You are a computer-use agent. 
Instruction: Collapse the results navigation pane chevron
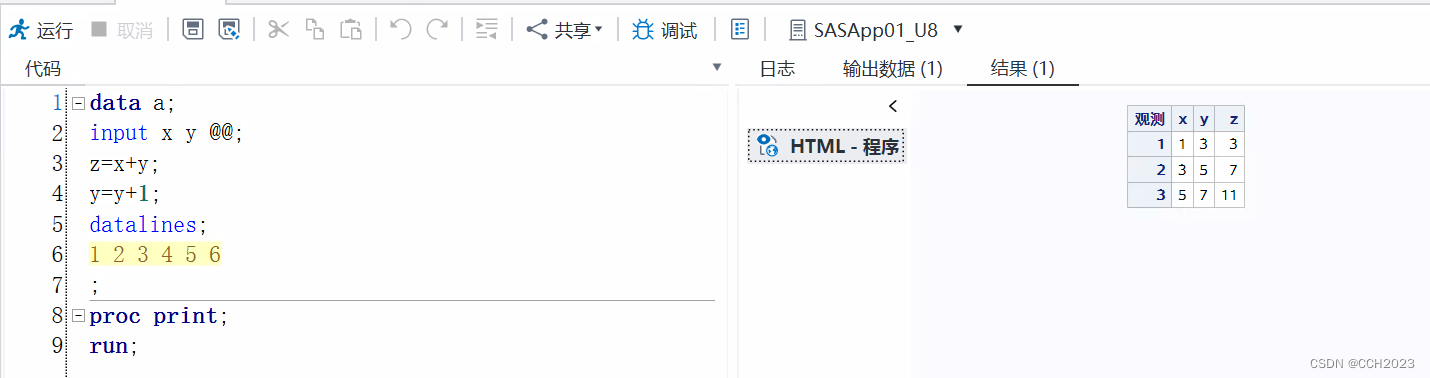tap(893, 106)
